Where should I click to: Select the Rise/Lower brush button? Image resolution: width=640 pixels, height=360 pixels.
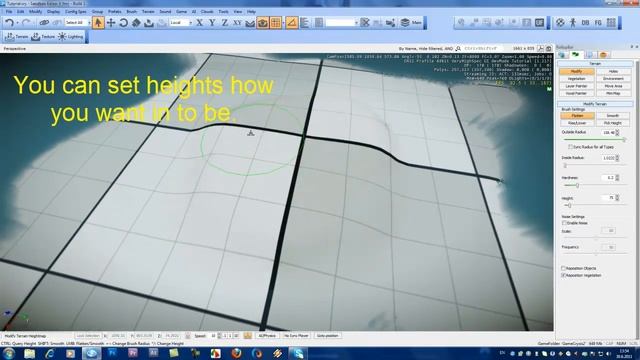(576, 123)
